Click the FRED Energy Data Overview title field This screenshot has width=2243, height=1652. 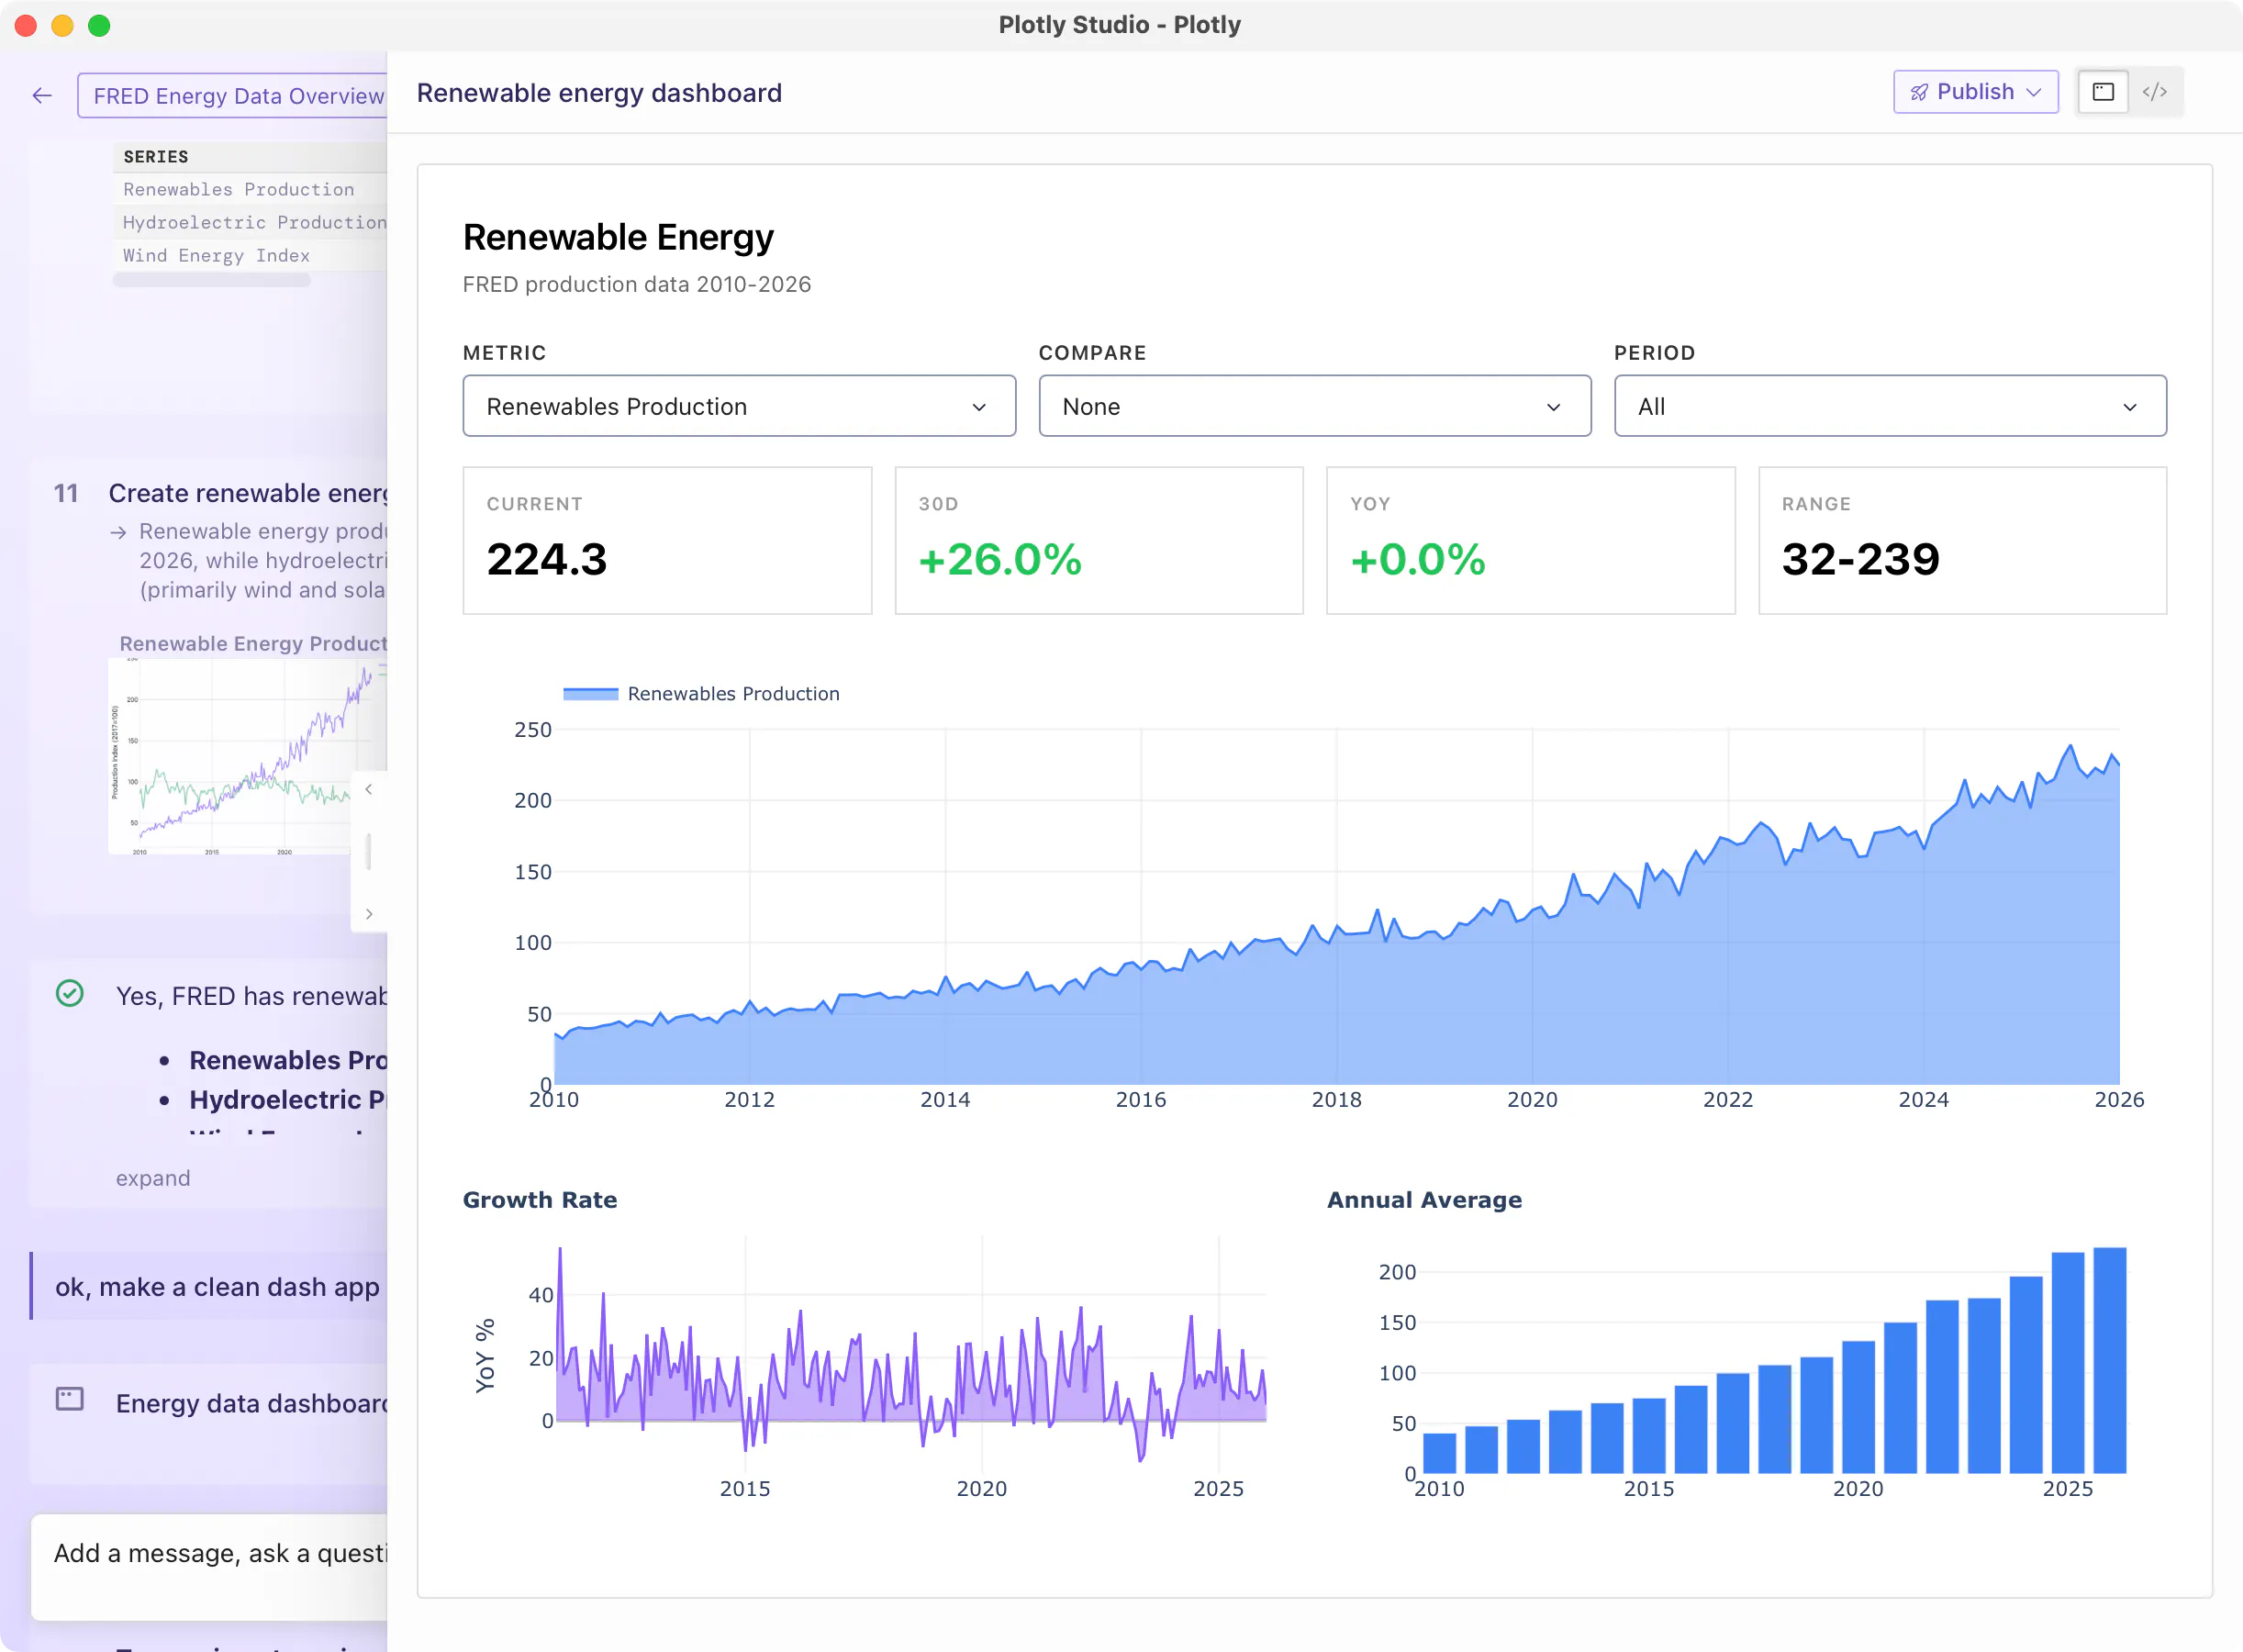pos(233,96)
